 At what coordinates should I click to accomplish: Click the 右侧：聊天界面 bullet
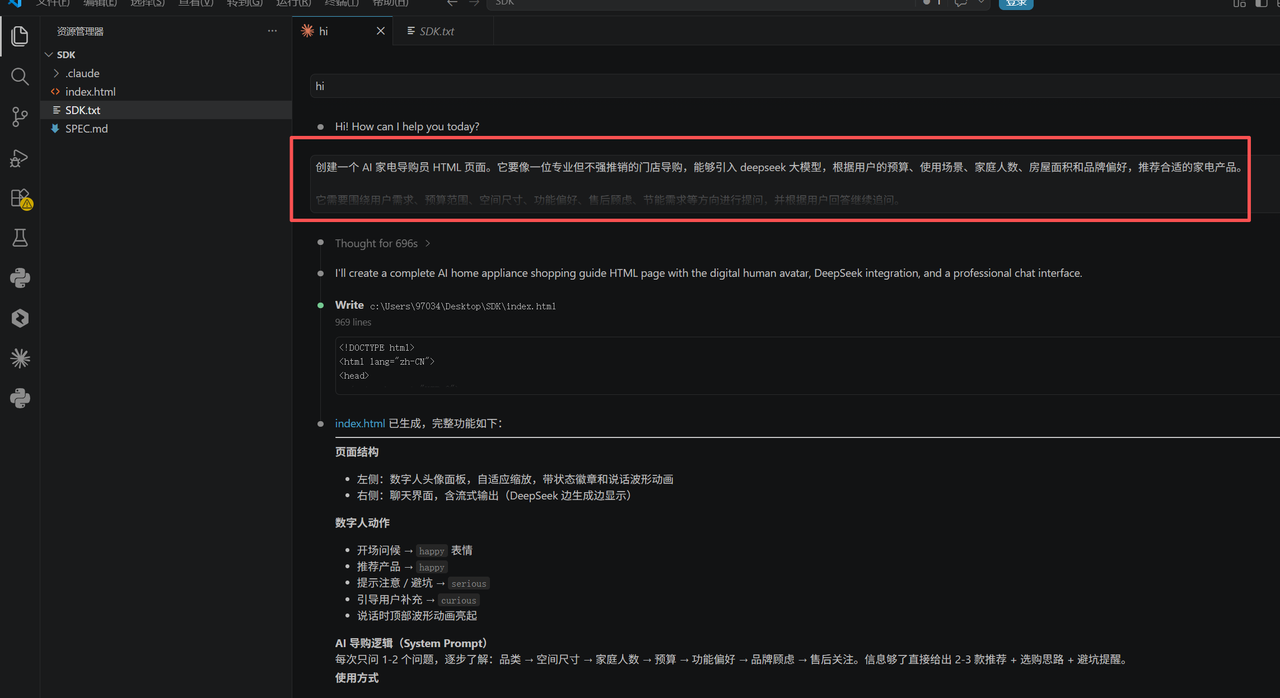point(494,495)
